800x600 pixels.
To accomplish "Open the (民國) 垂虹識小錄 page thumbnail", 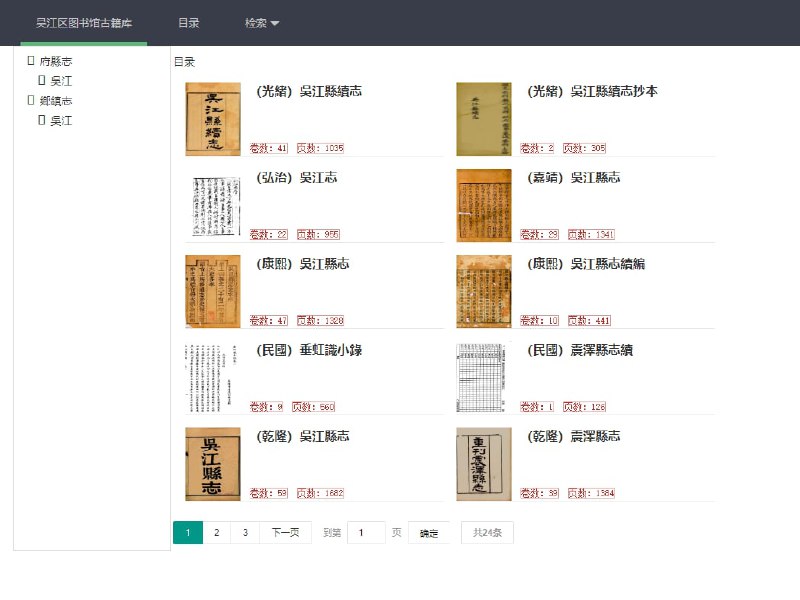I will pyautogui.click(x=213, y=378).
